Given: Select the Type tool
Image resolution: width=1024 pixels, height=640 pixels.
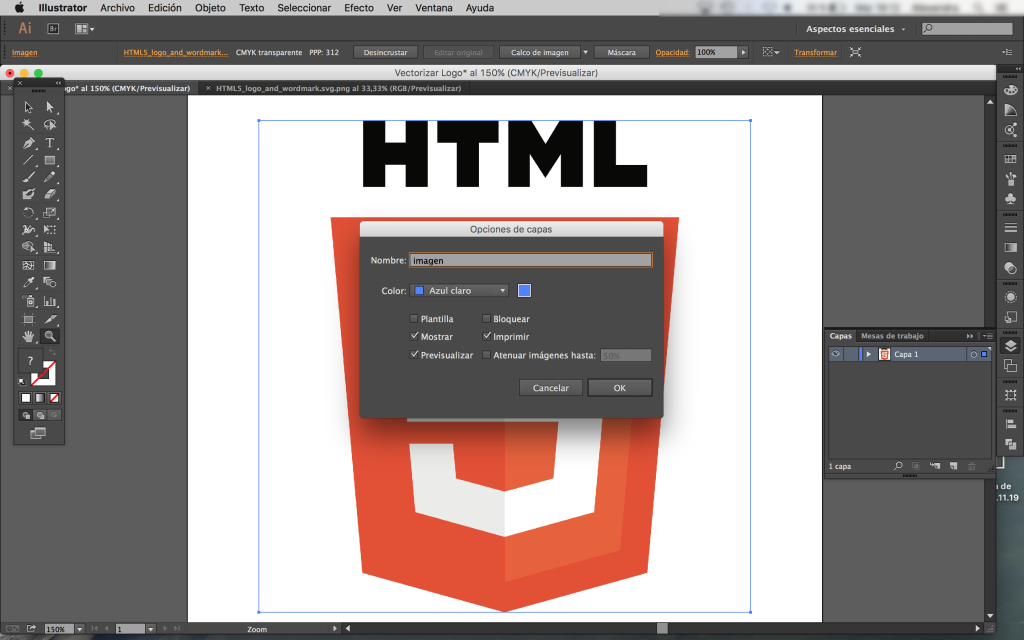Looking at the screenshot, I should click(x=50, y=142).
